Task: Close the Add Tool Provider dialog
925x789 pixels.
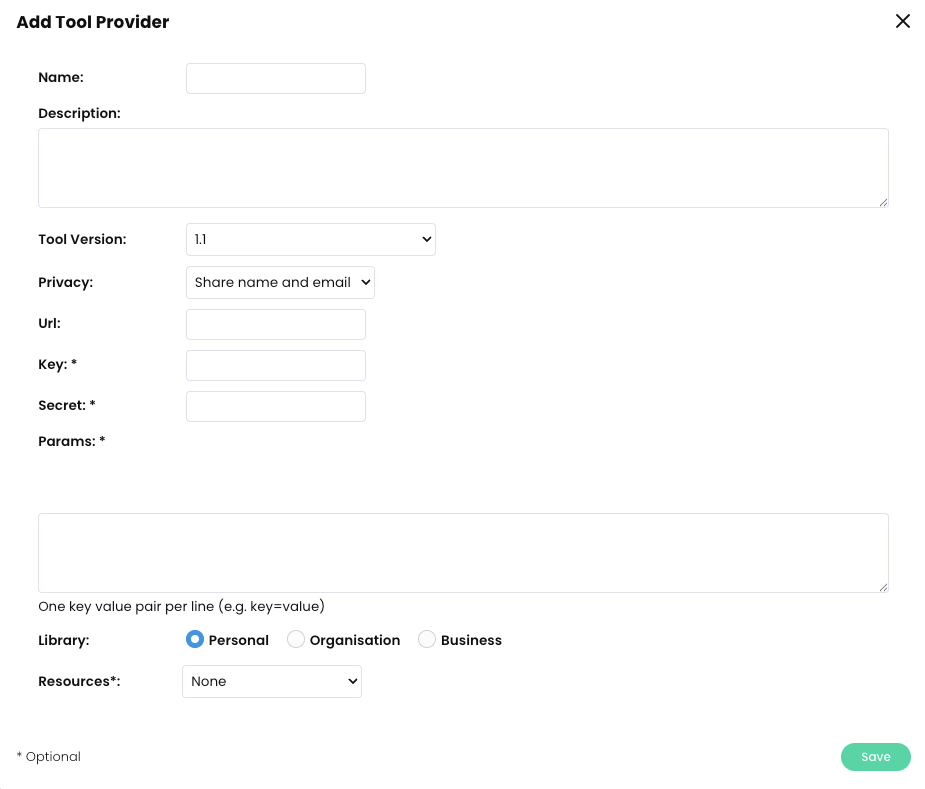Action: pyautogui.click(x=903, y=20)
